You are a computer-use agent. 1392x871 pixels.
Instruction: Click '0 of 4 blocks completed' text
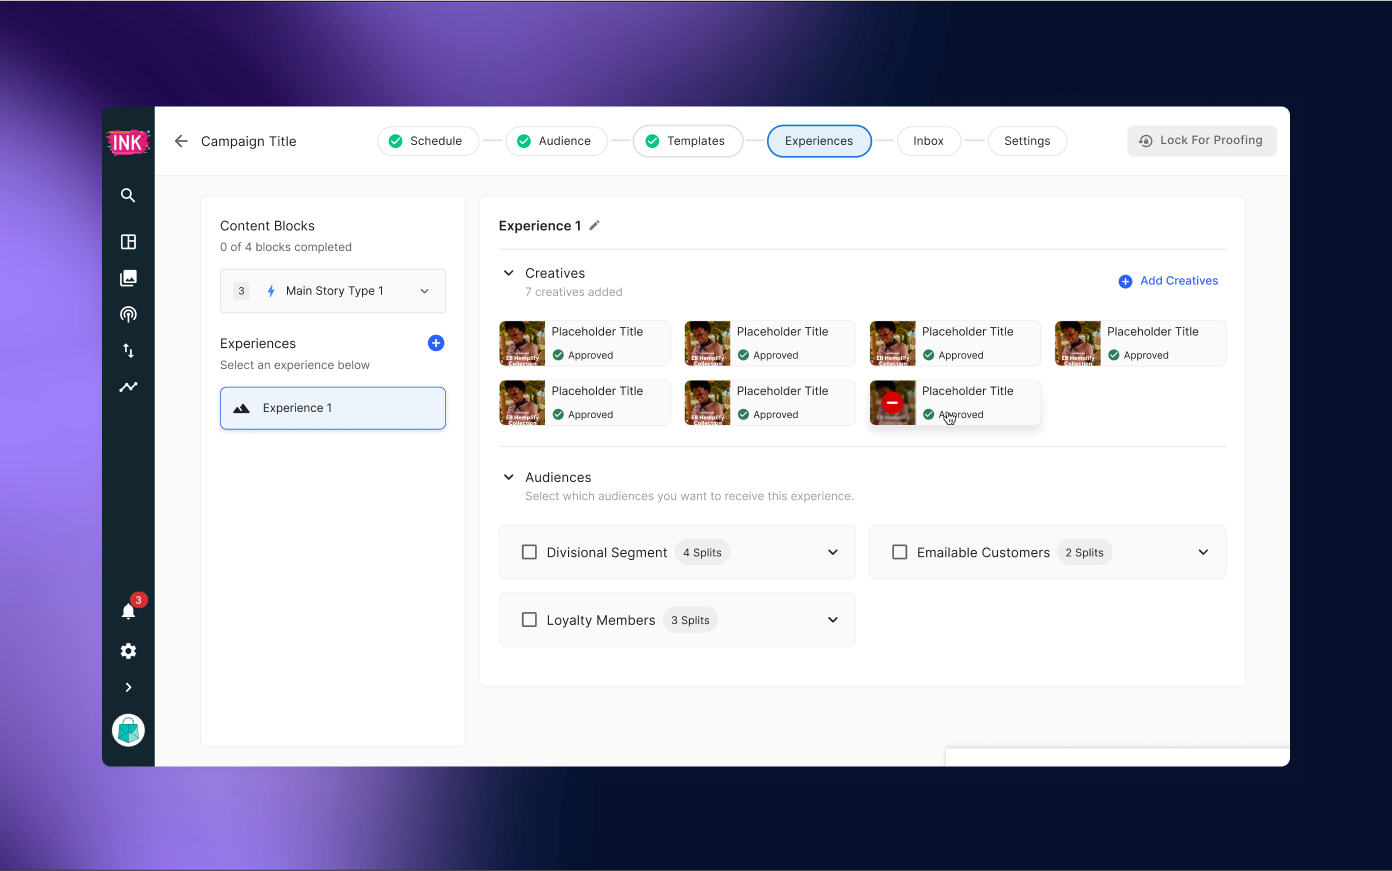[286, 247]
